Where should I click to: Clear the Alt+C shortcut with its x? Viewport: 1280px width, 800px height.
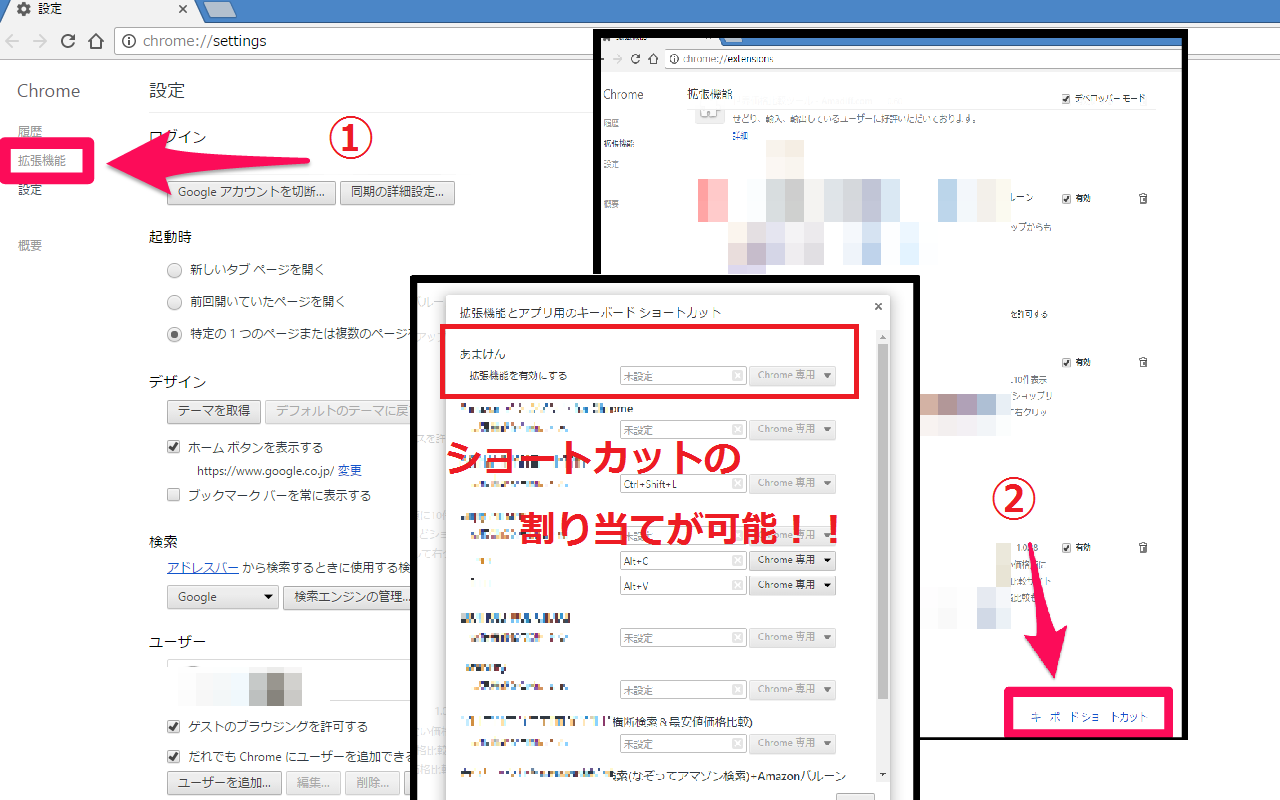737,560
